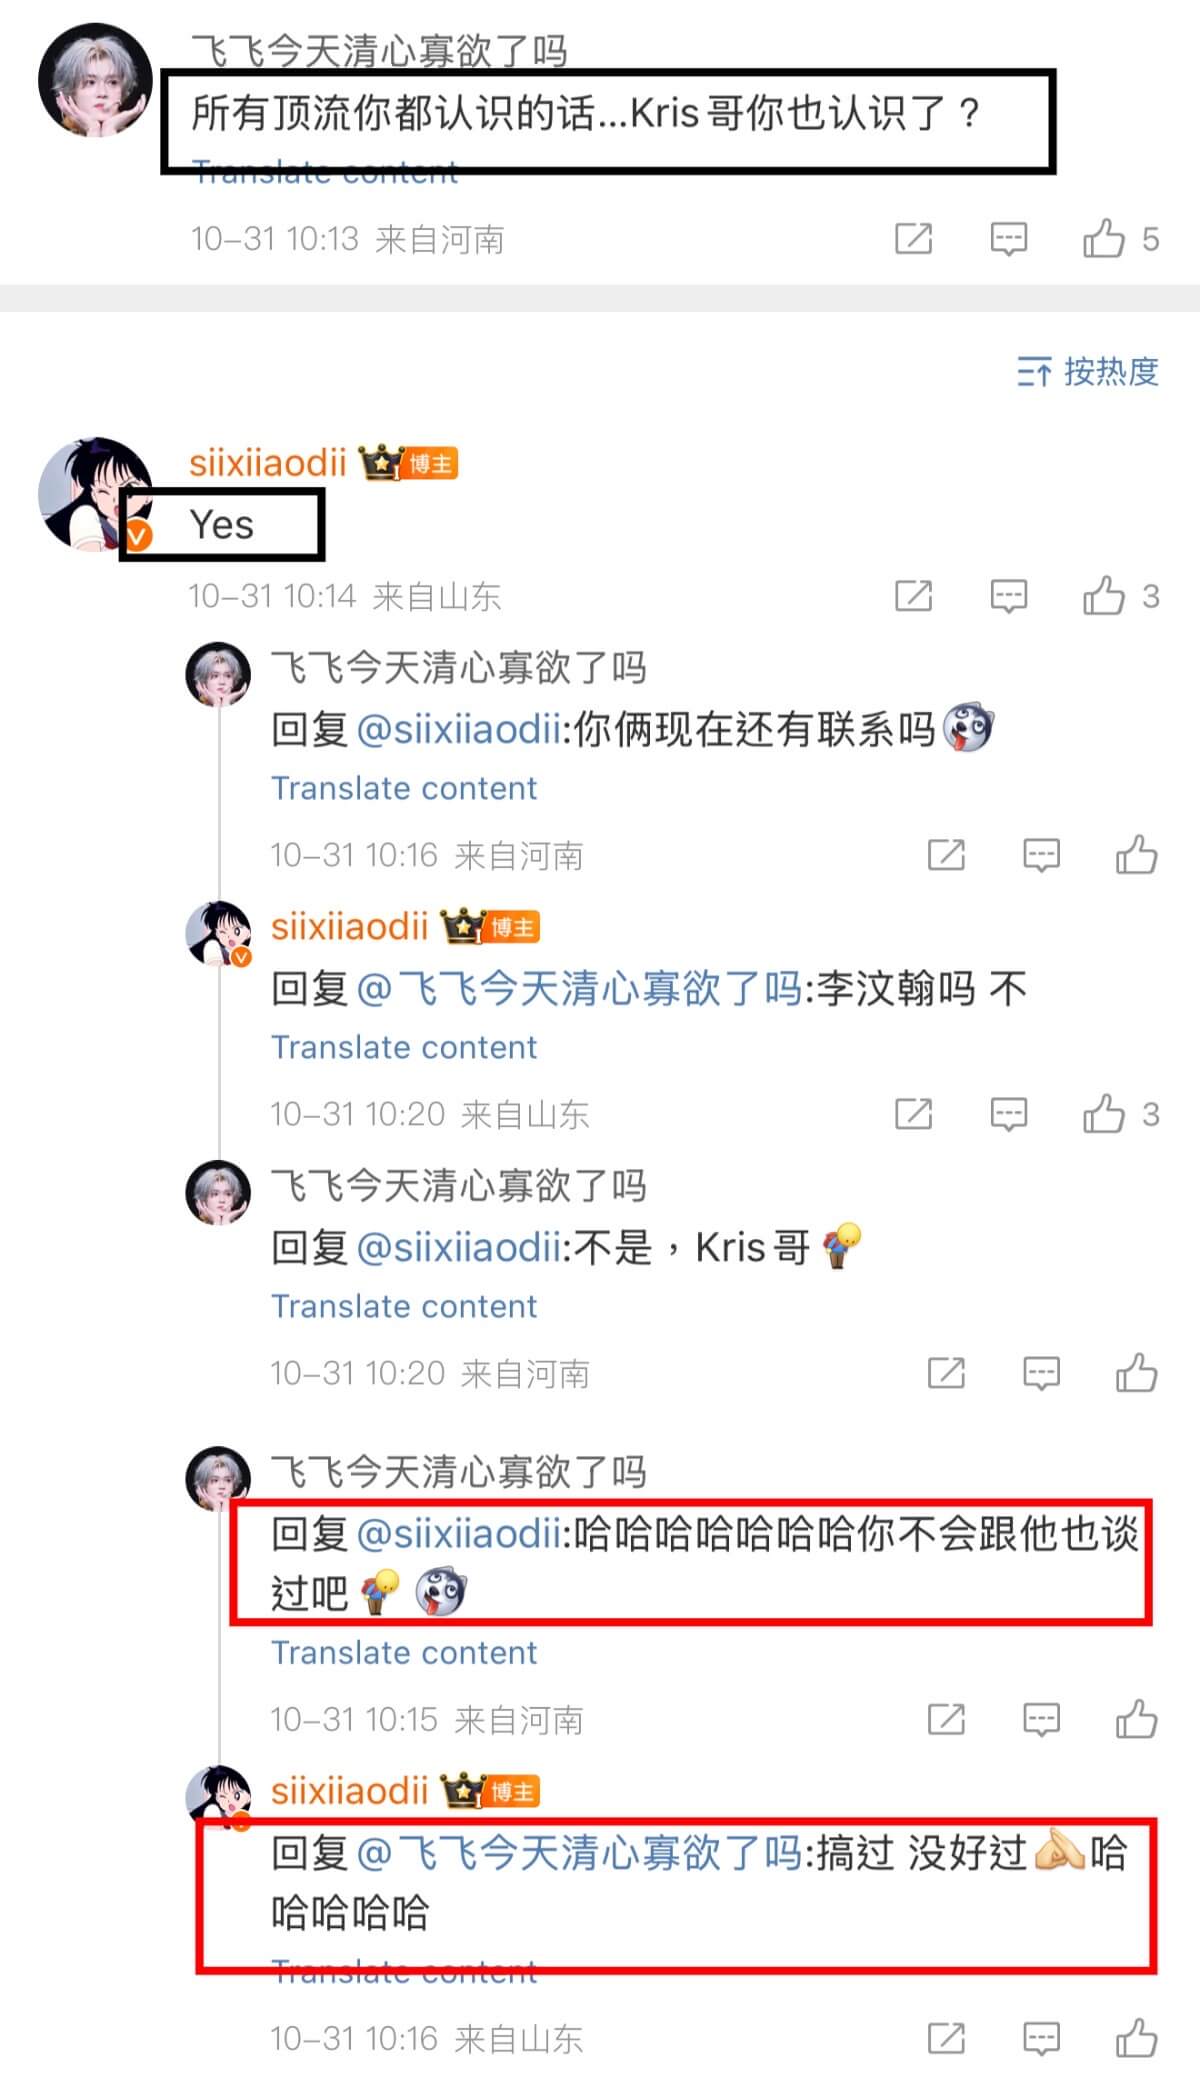Share the top comment posted at 10:13

point(913,239)
